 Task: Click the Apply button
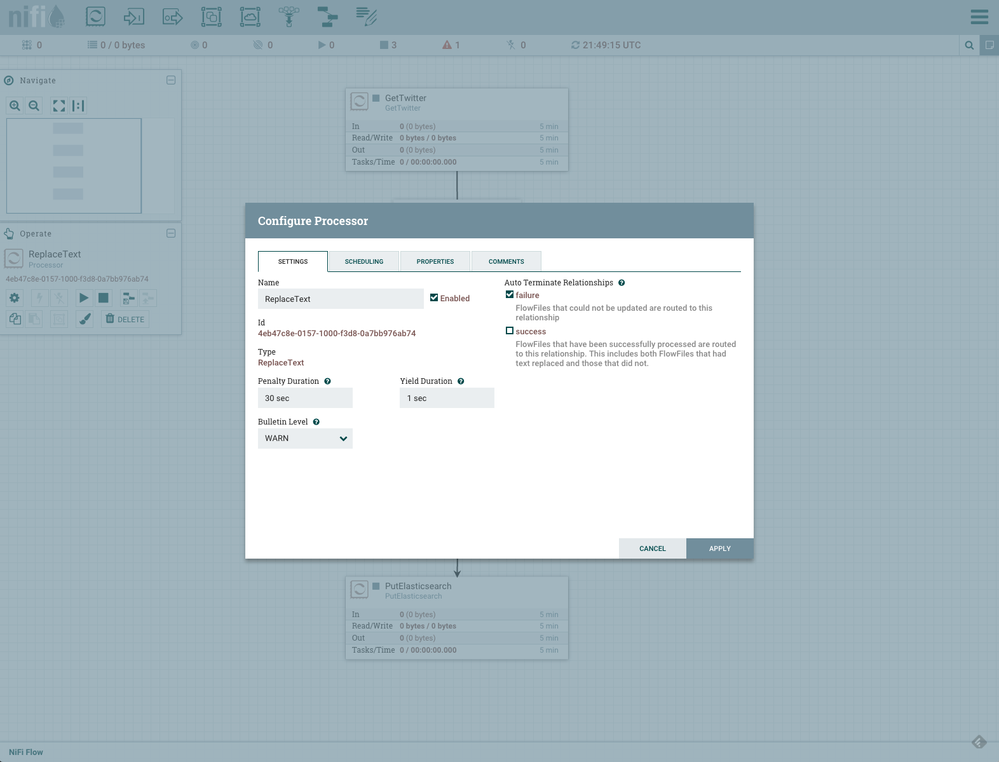point(720,549)
